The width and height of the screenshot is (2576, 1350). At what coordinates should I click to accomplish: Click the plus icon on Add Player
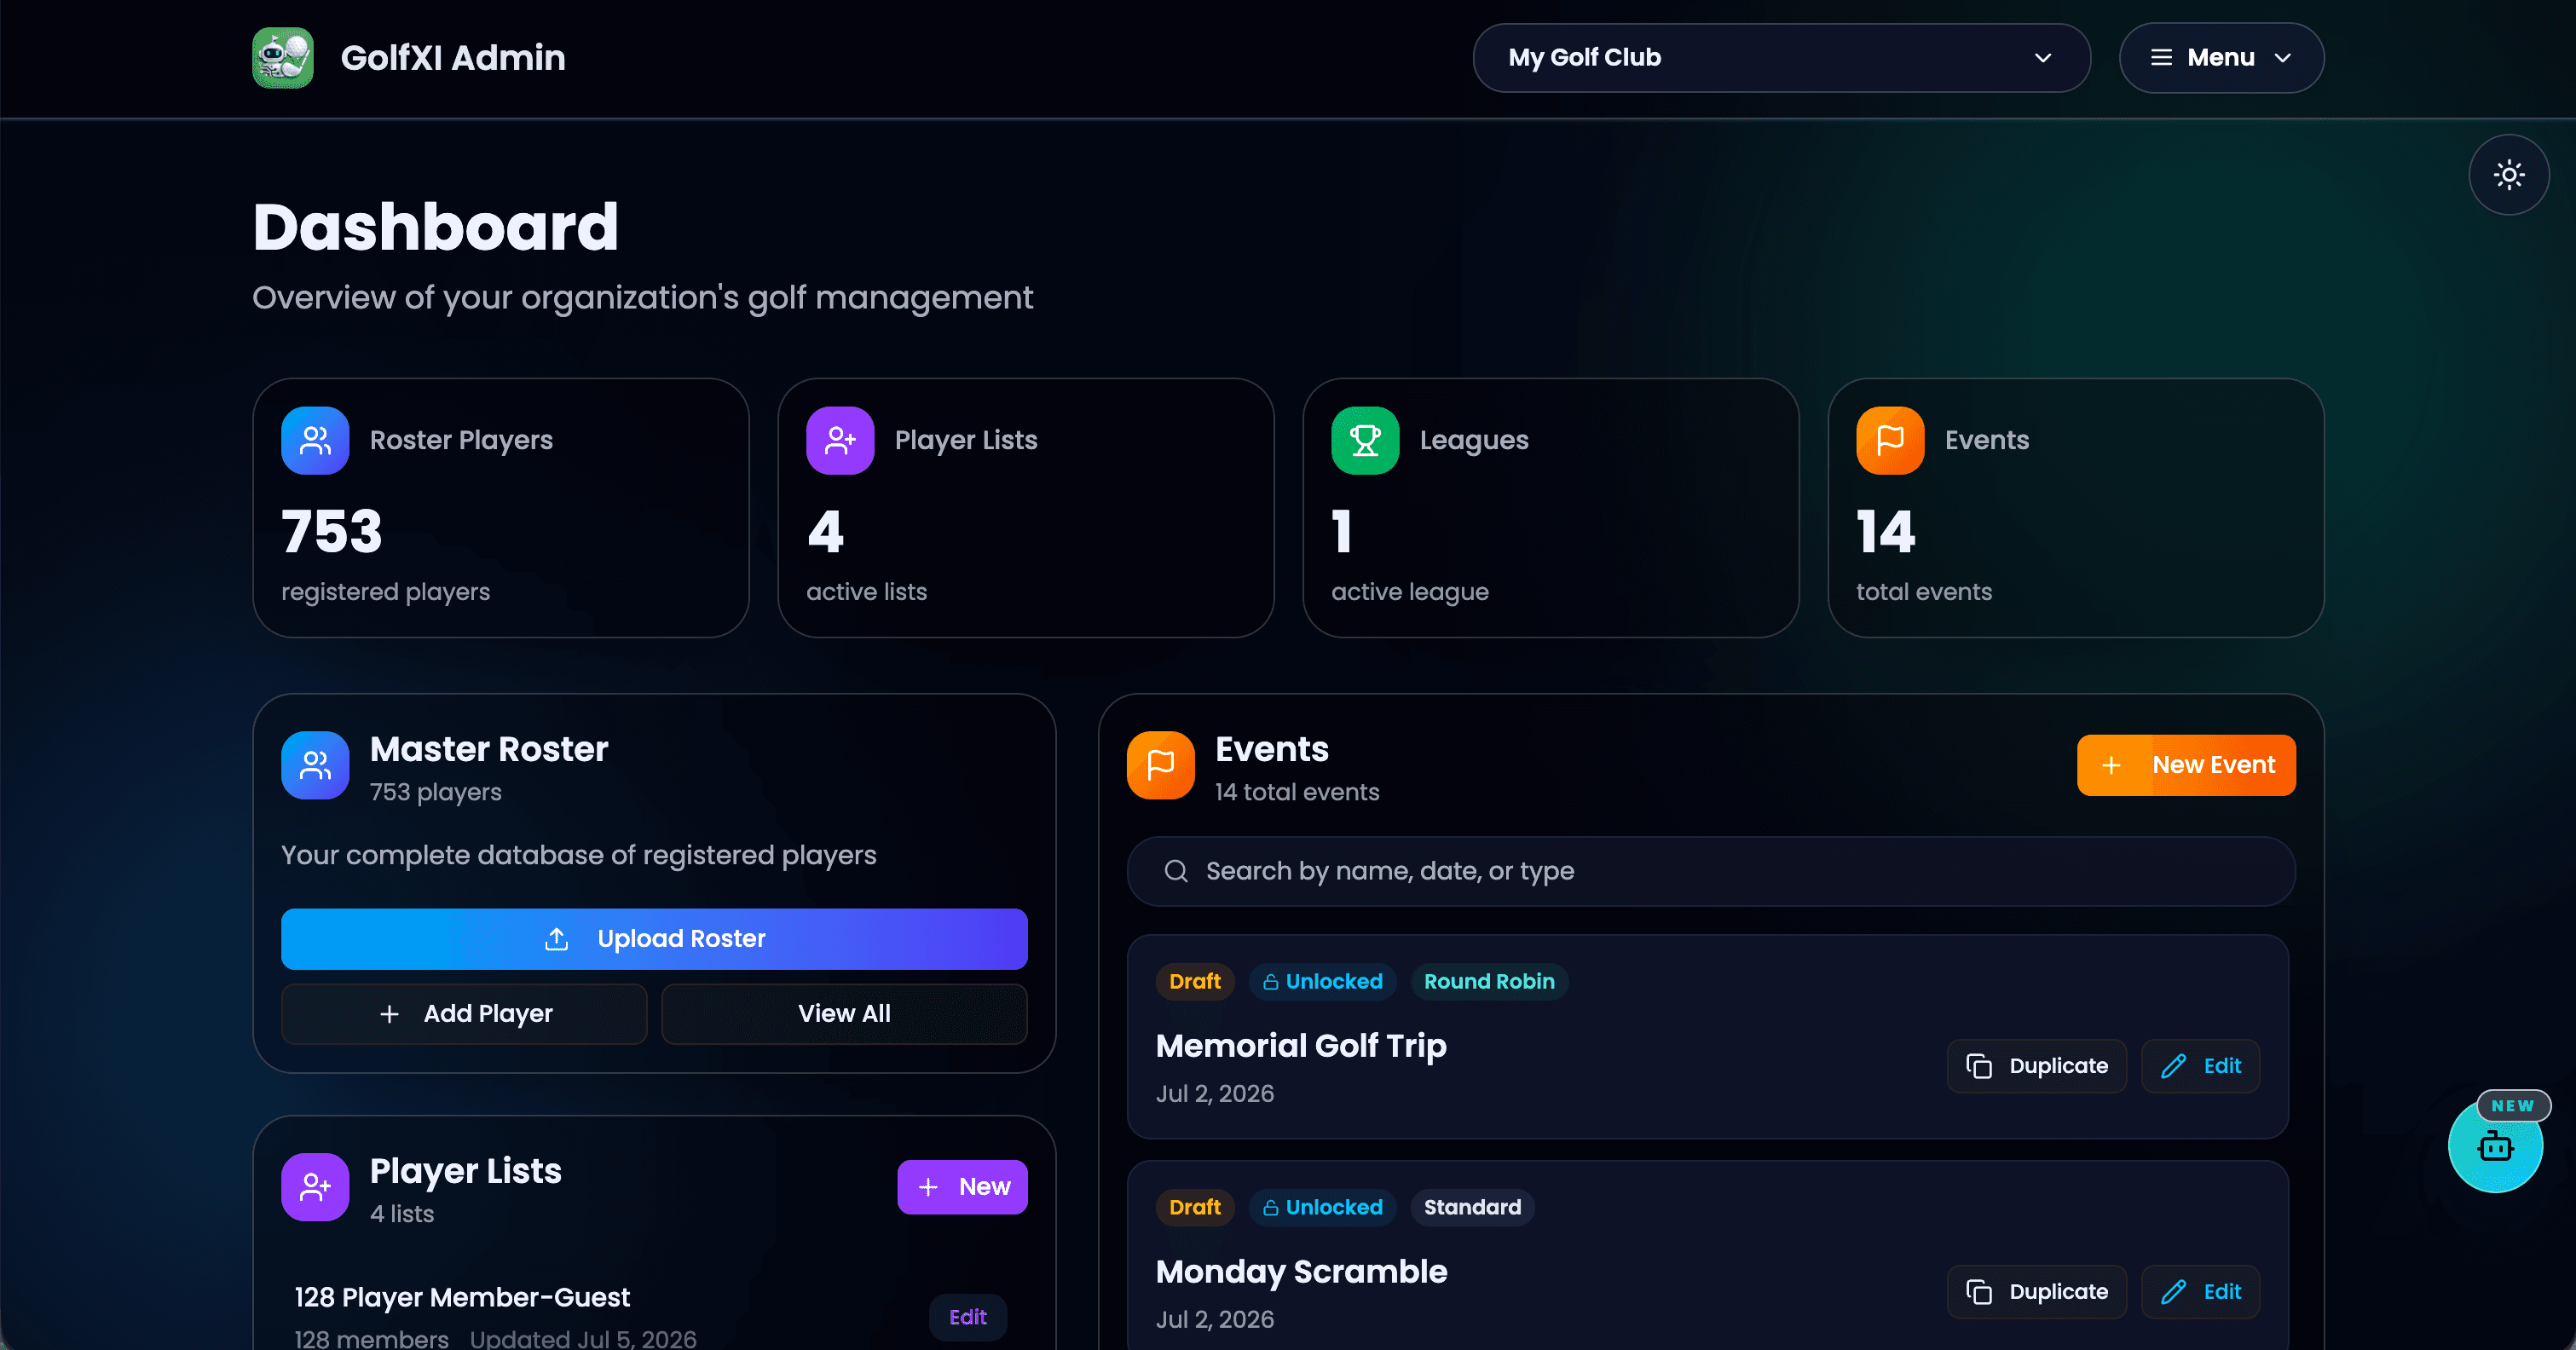click(389, 1014)
